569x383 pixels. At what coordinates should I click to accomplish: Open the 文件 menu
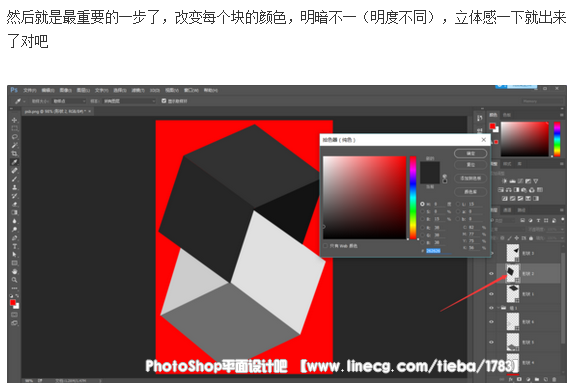pos(30,90)
